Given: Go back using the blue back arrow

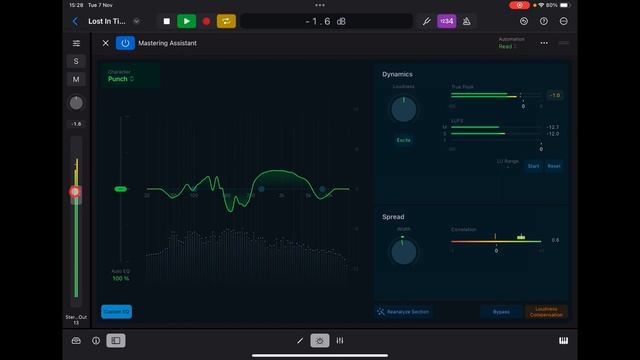Looking at the screenshot, I should [75, 21].
